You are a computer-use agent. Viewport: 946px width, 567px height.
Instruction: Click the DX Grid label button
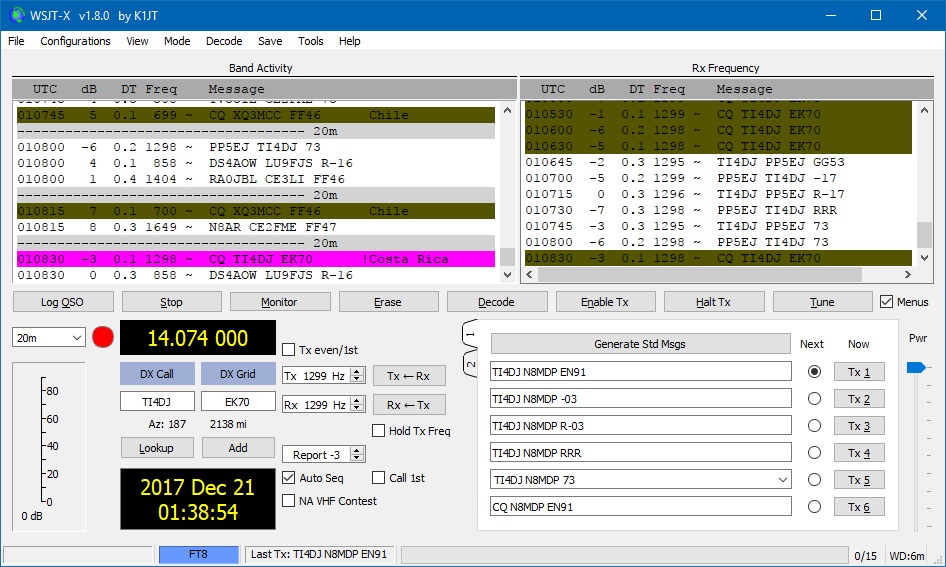(238, 374)
